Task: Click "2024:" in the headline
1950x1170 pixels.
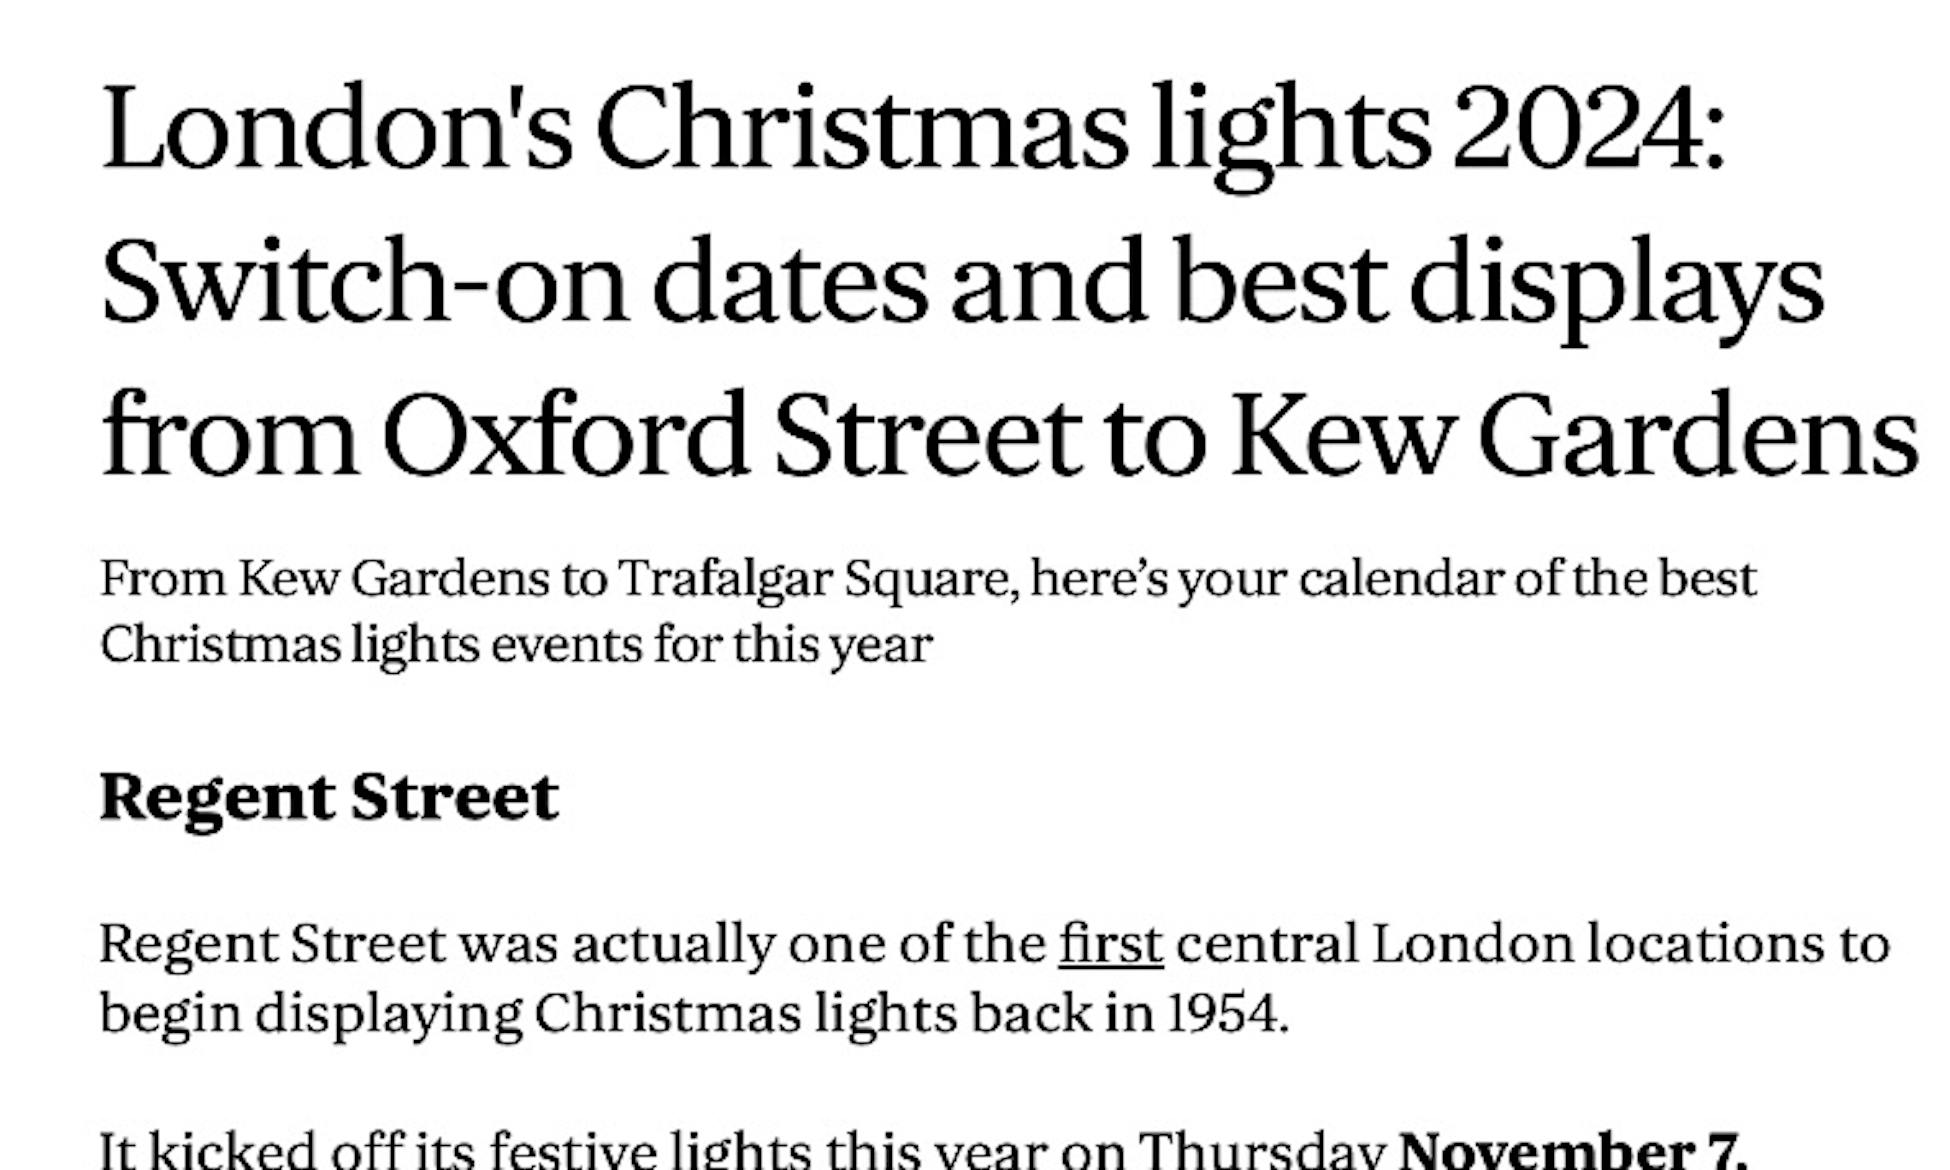Action: [1589, 128]
